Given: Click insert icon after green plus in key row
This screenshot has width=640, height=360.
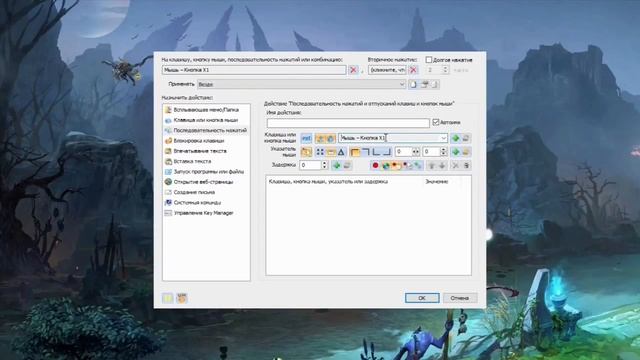Looking at the screenshot, I should coord(466,138).
